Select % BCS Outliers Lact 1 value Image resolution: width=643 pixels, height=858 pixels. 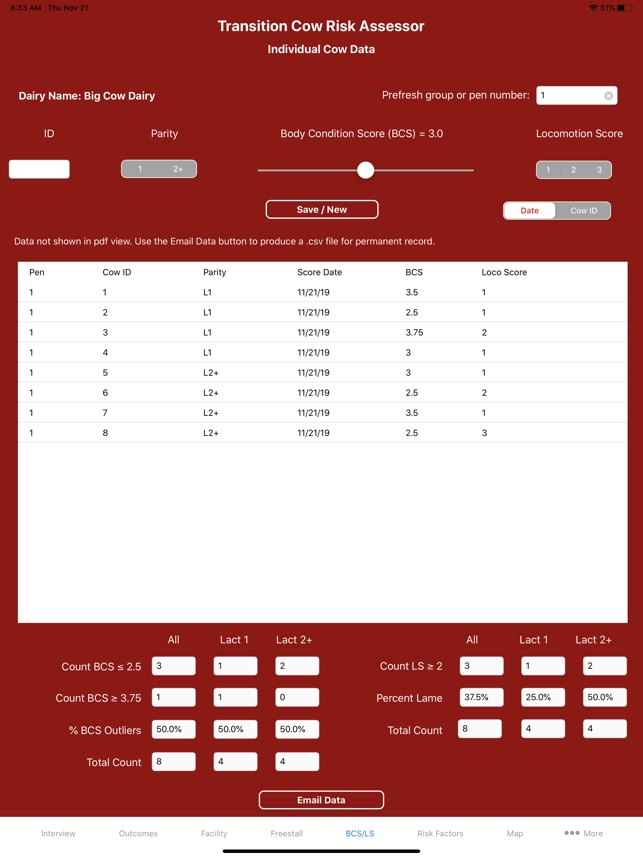pos(235,729)
